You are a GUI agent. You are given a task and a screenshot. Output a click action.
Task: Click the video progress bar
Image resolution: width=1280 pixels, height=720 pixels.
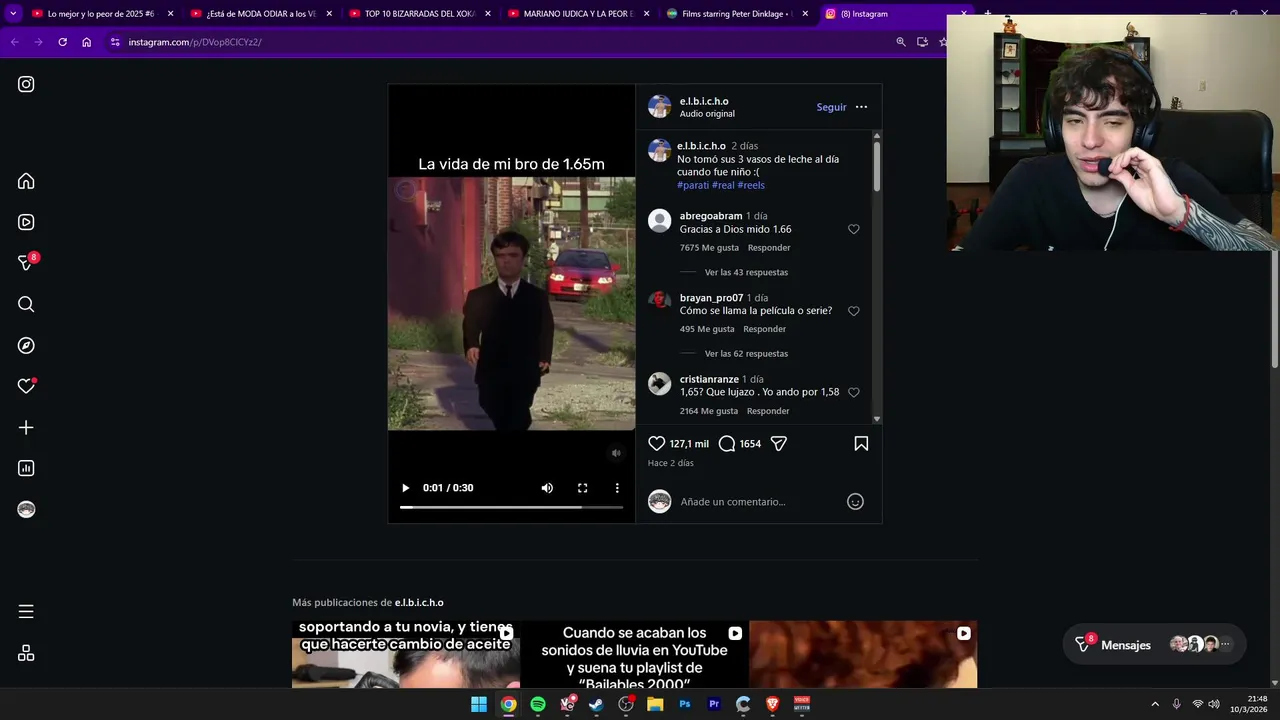(x=511, y=508)
